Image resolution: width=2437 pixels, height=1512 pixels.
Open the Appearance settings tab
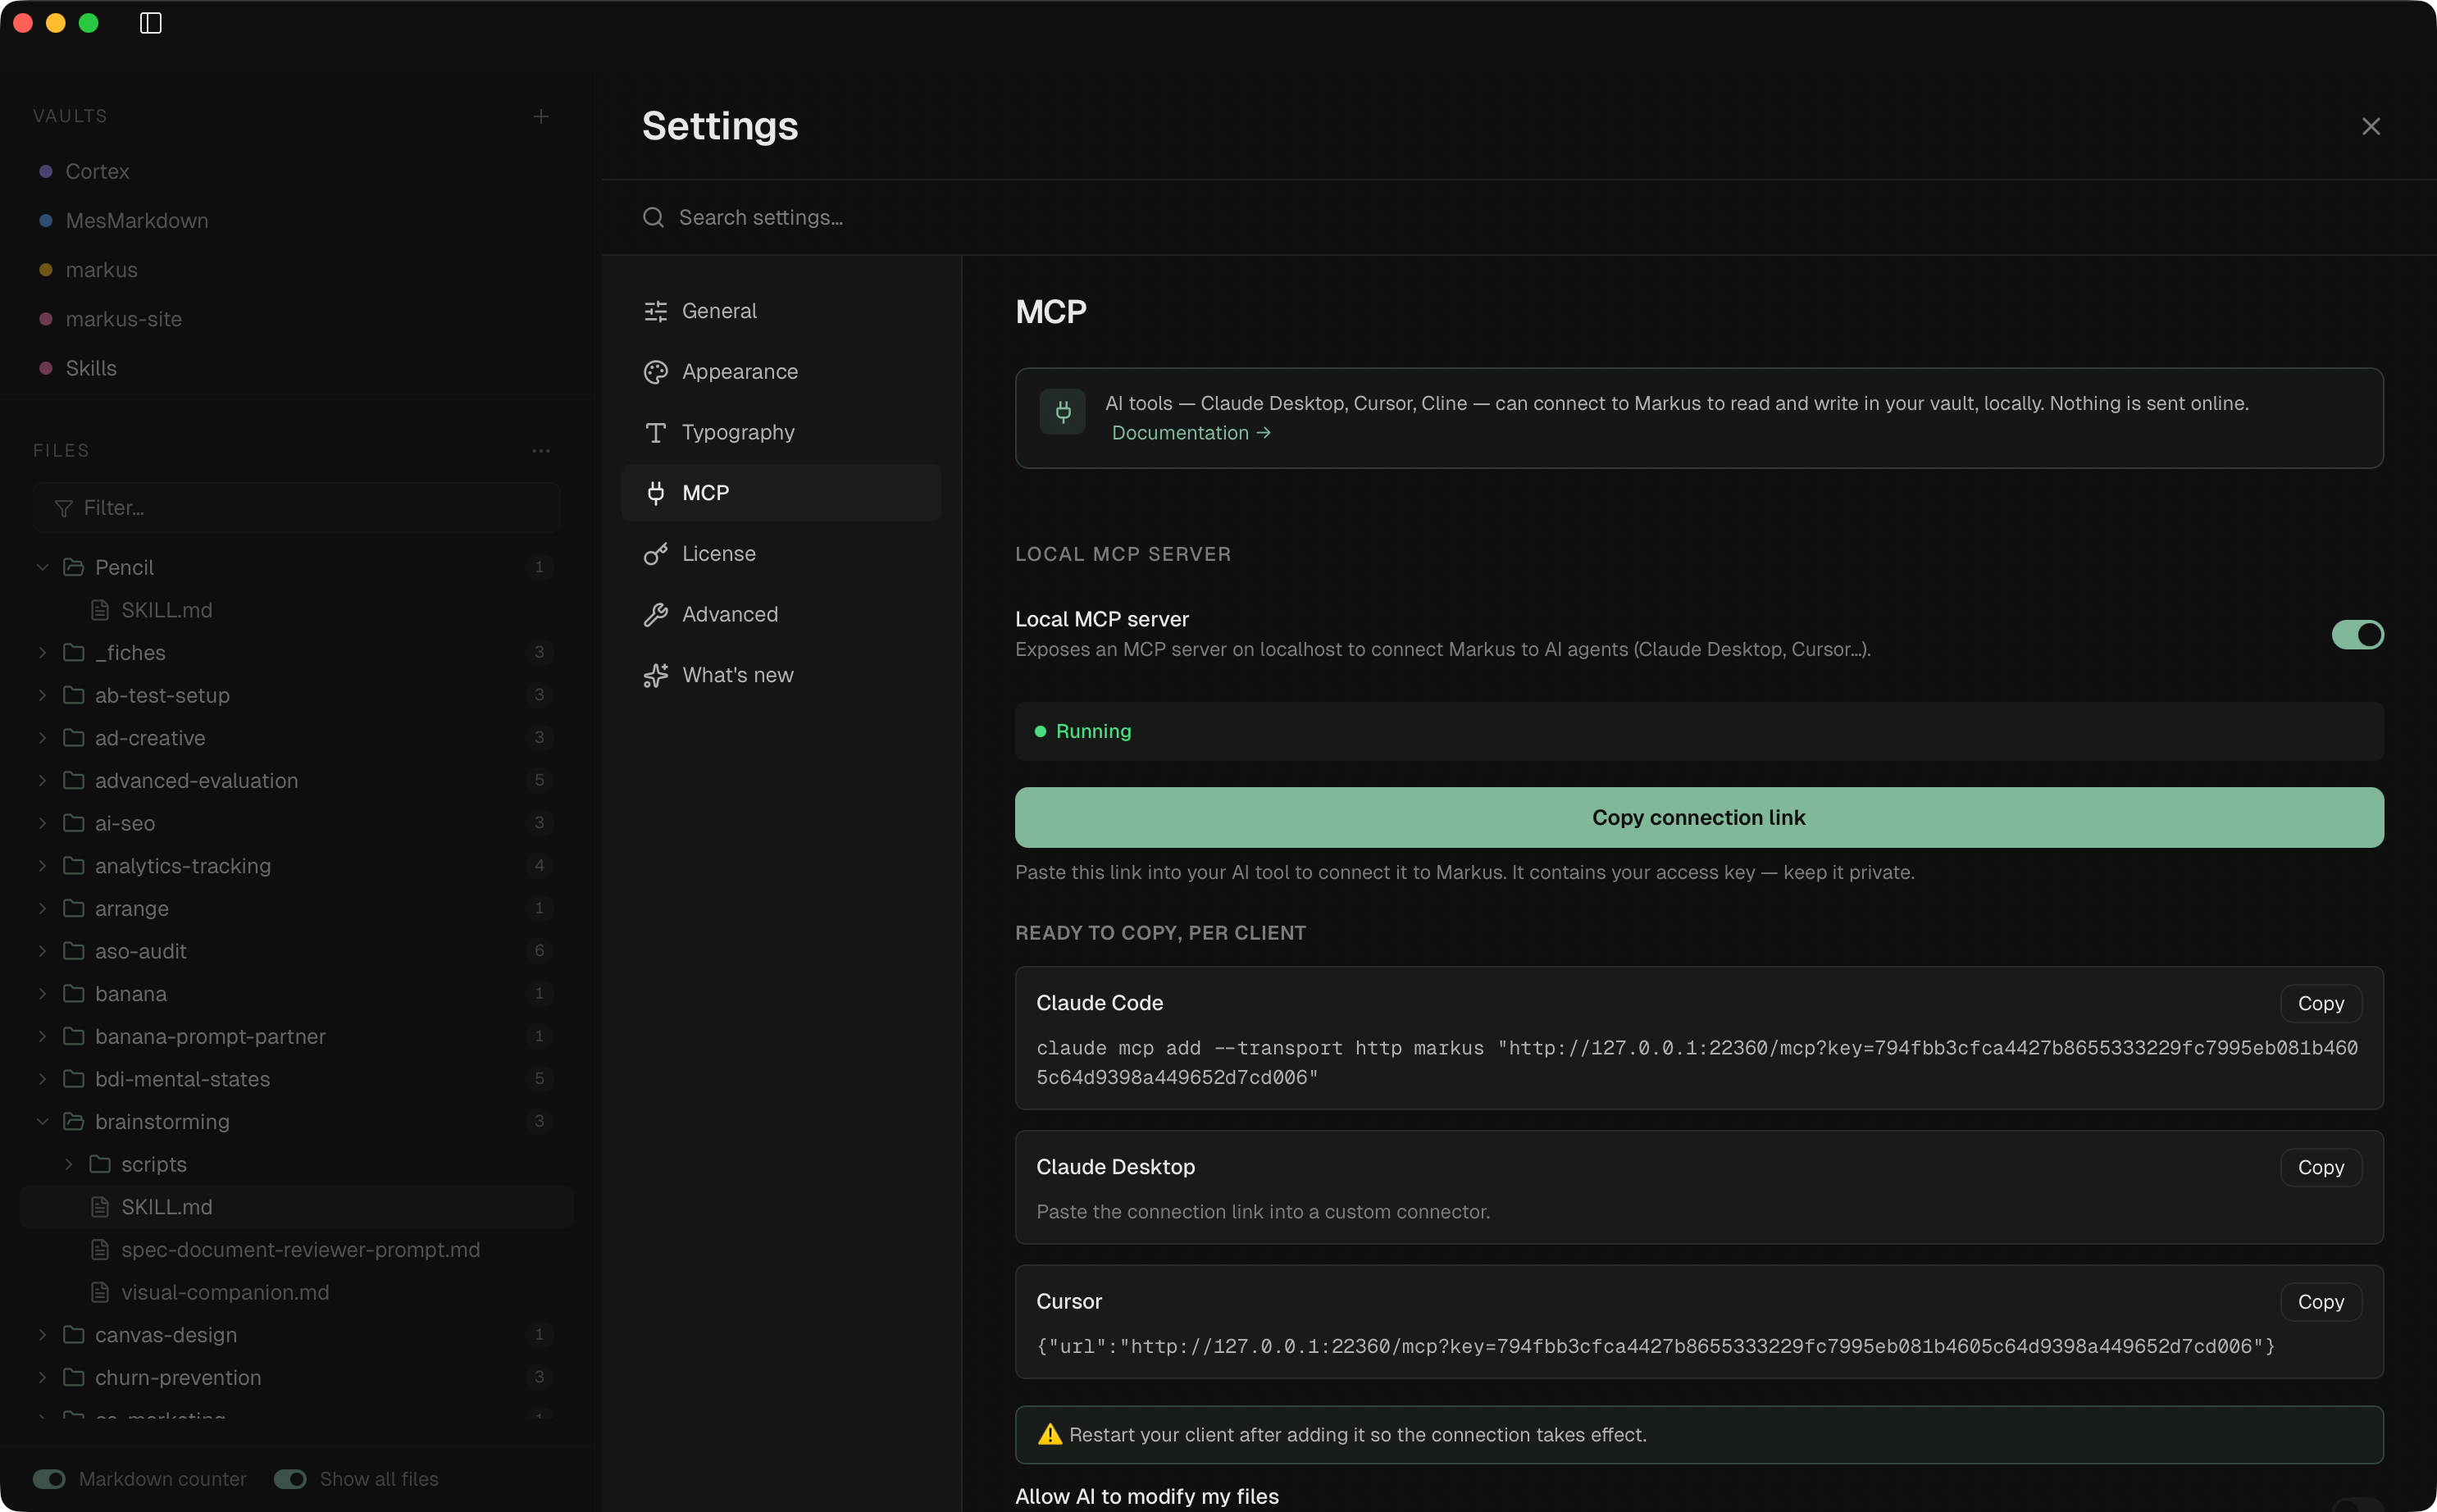[x=781, y=372]
